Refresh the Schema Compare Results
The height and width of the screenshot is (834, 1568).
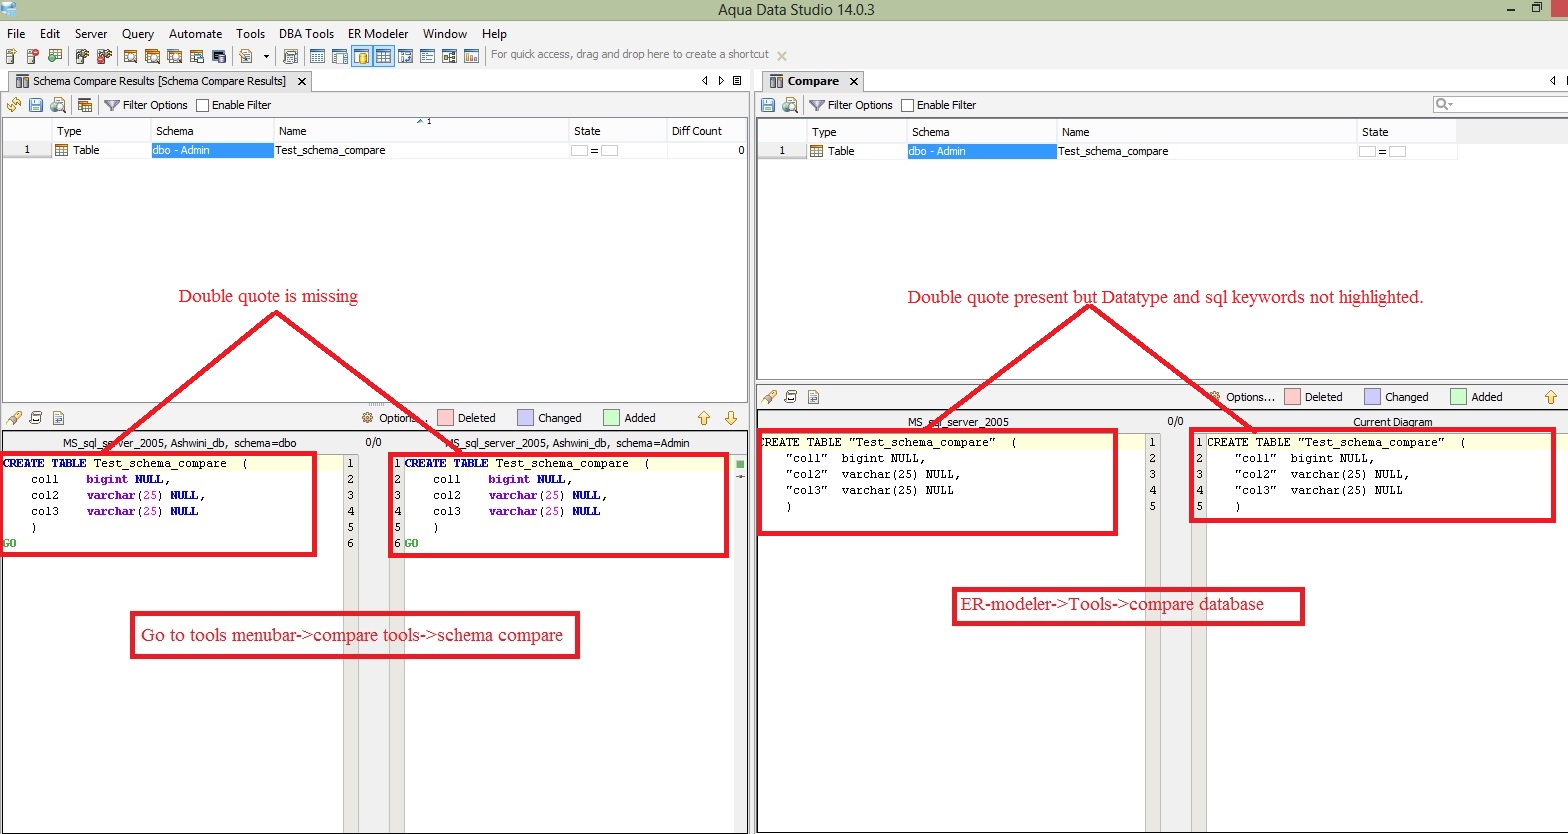[14, 105]
